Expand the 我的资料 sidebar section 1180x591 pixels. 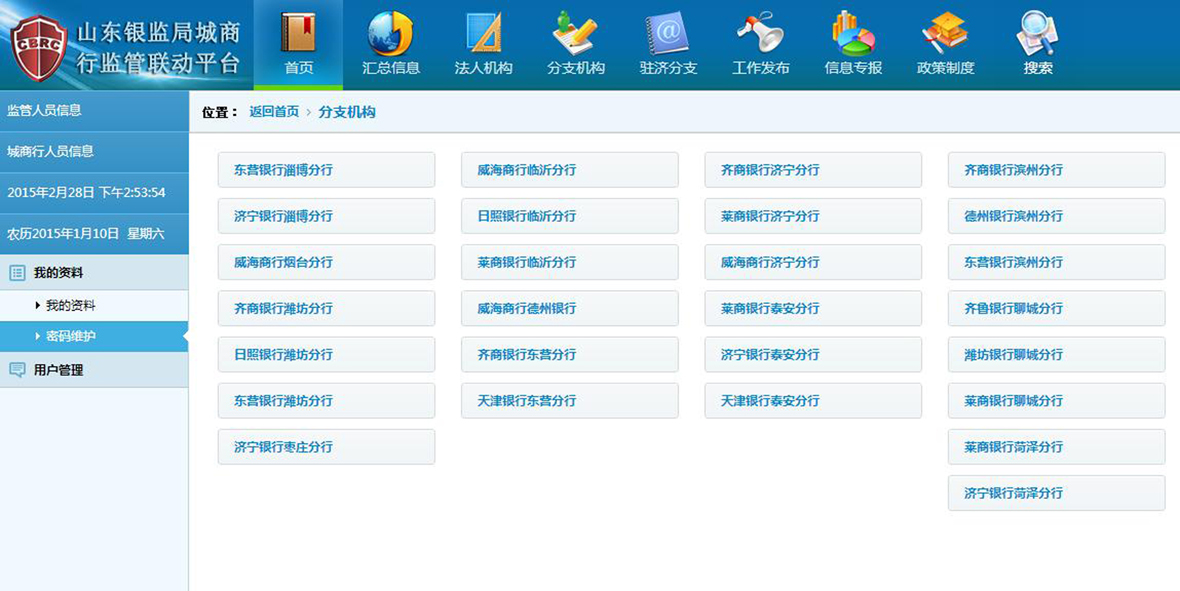click(x=58, y=273)
